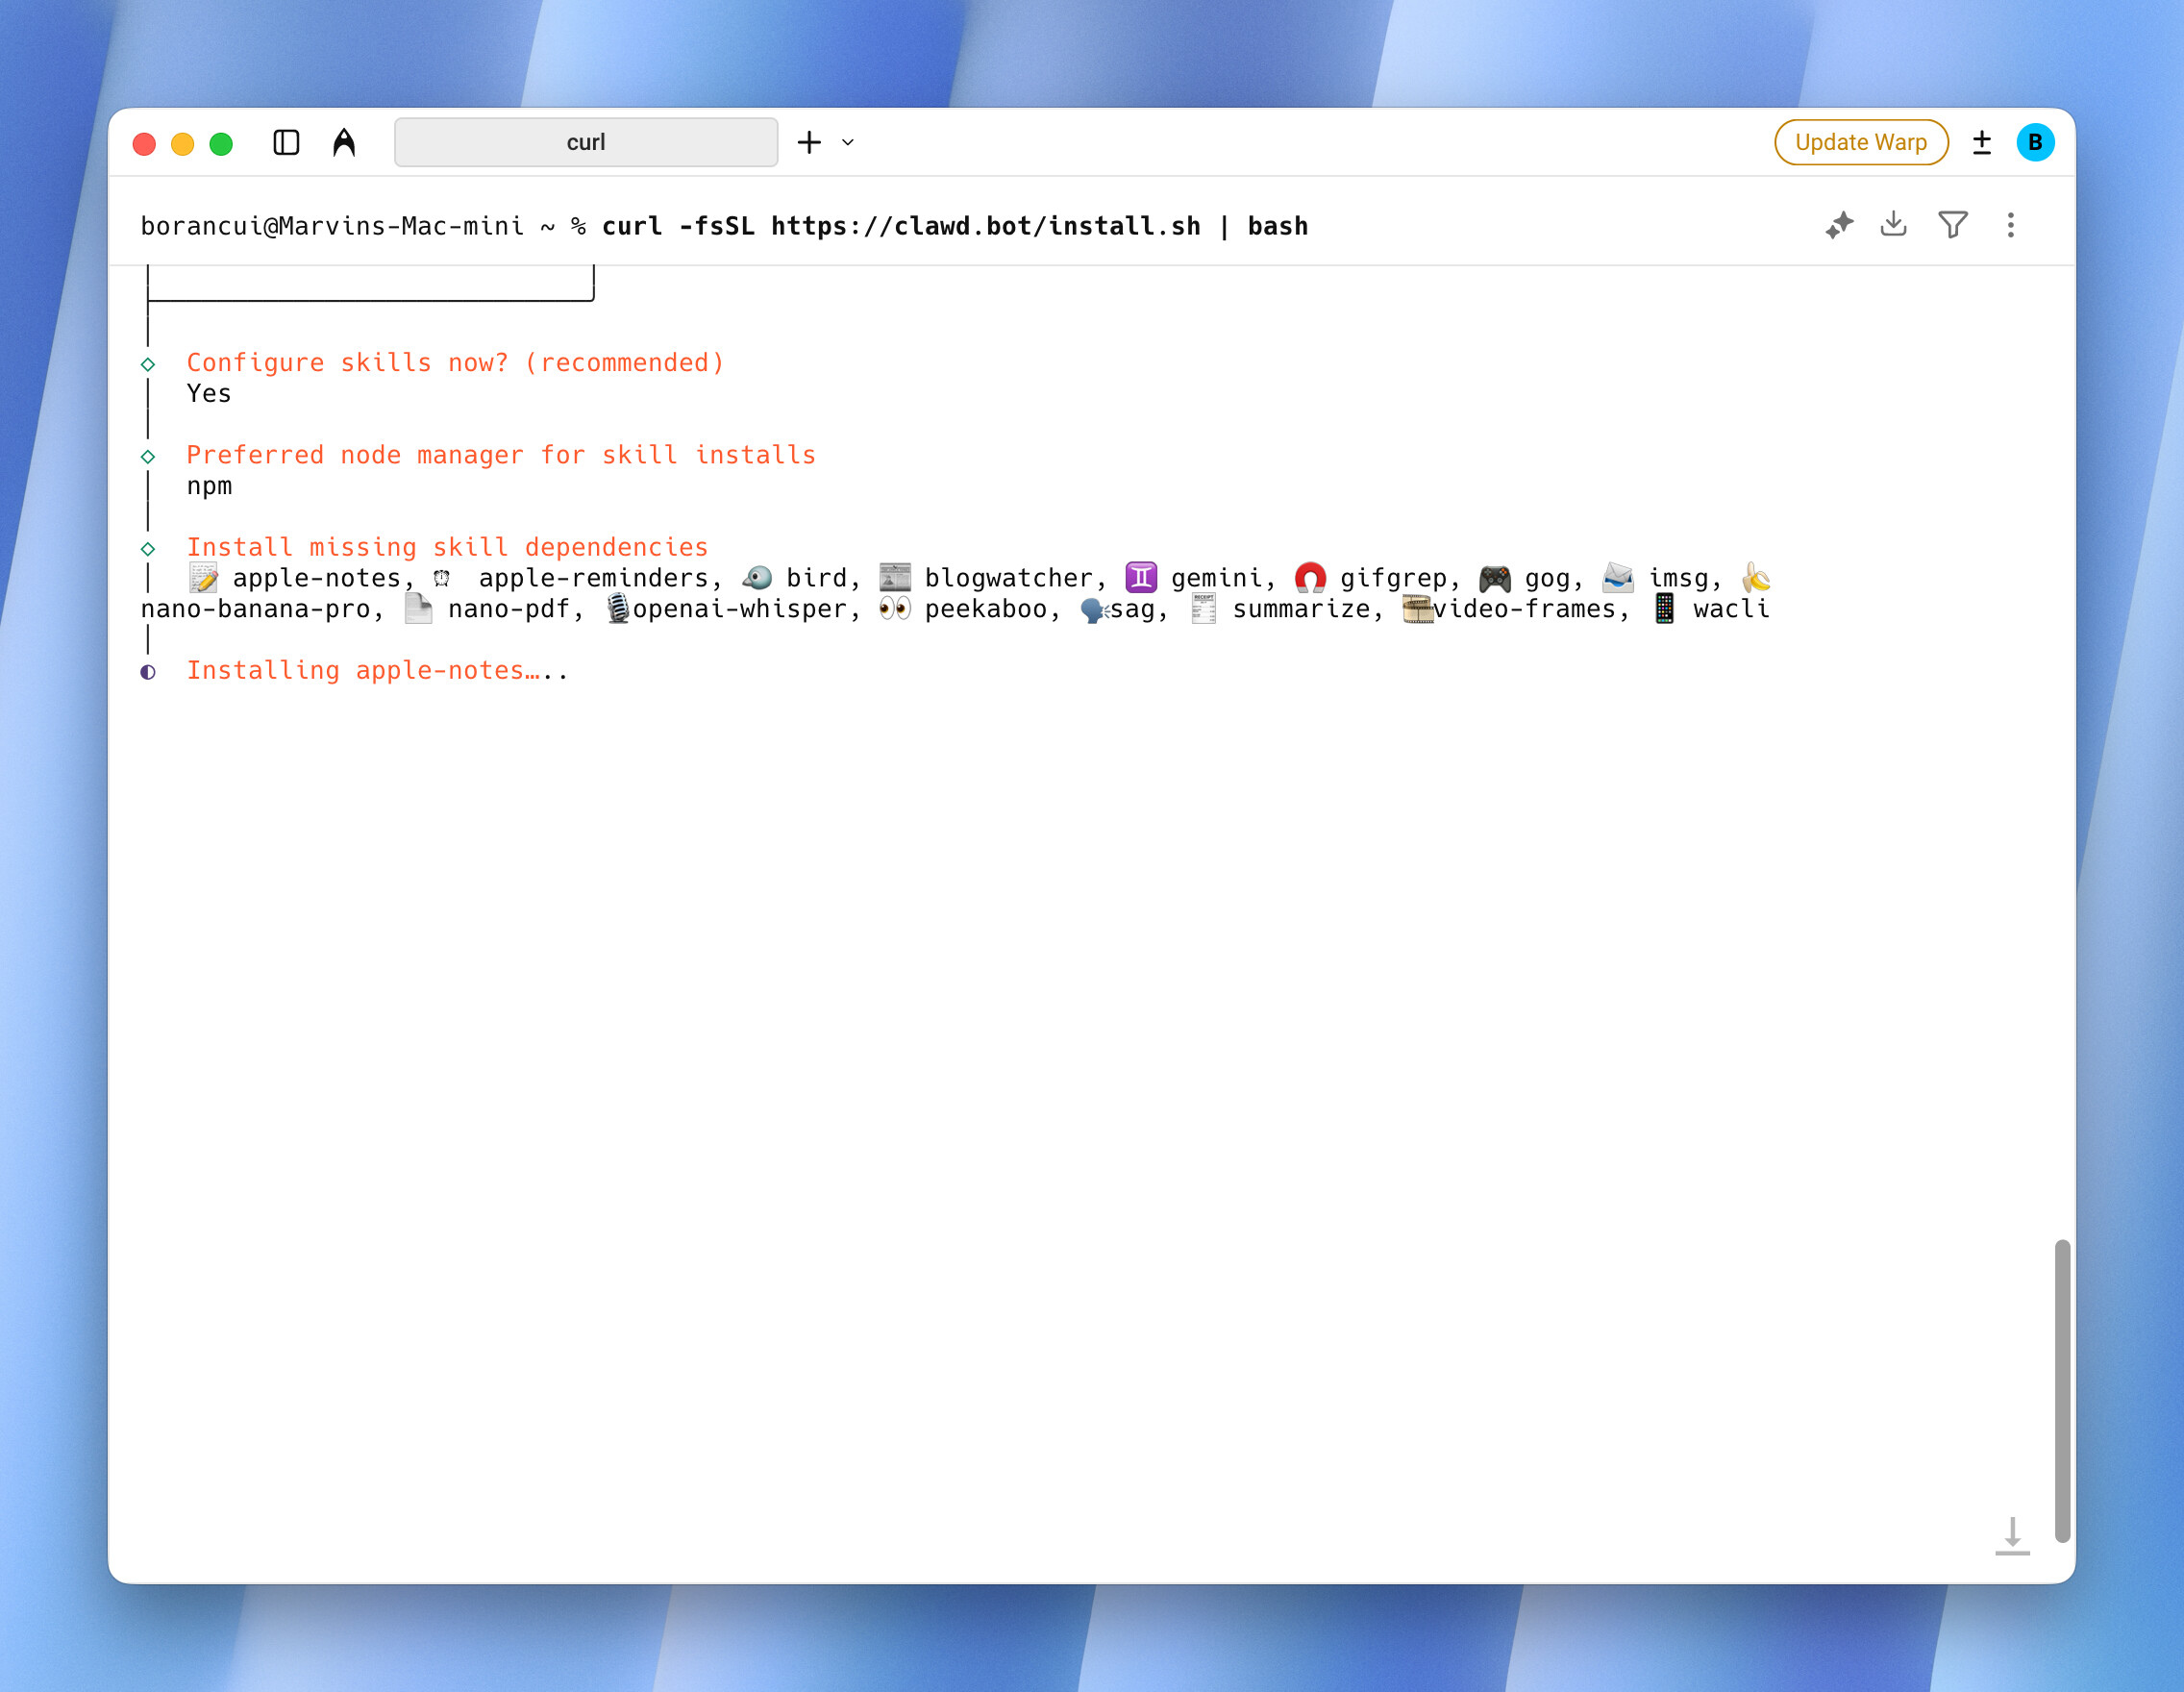Open the B user avatar menu
This screenshot has height=1692, width=2184.
[x=2035, y=142]
